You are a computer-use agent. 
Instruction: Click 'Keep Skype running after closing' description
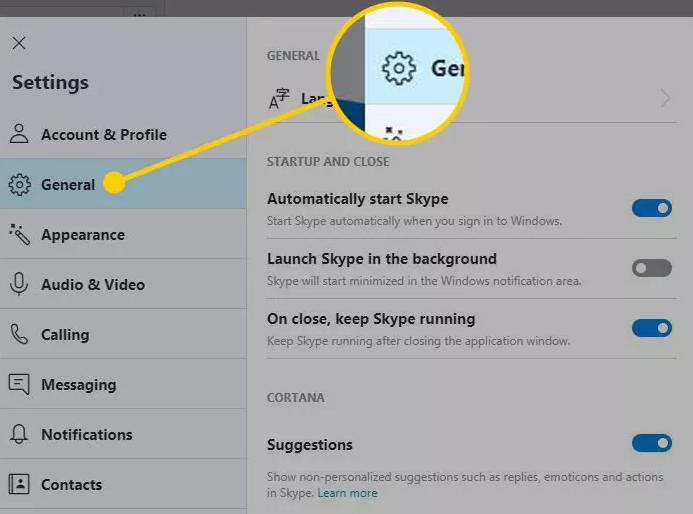pyautogui.click(x=419, y=341)
